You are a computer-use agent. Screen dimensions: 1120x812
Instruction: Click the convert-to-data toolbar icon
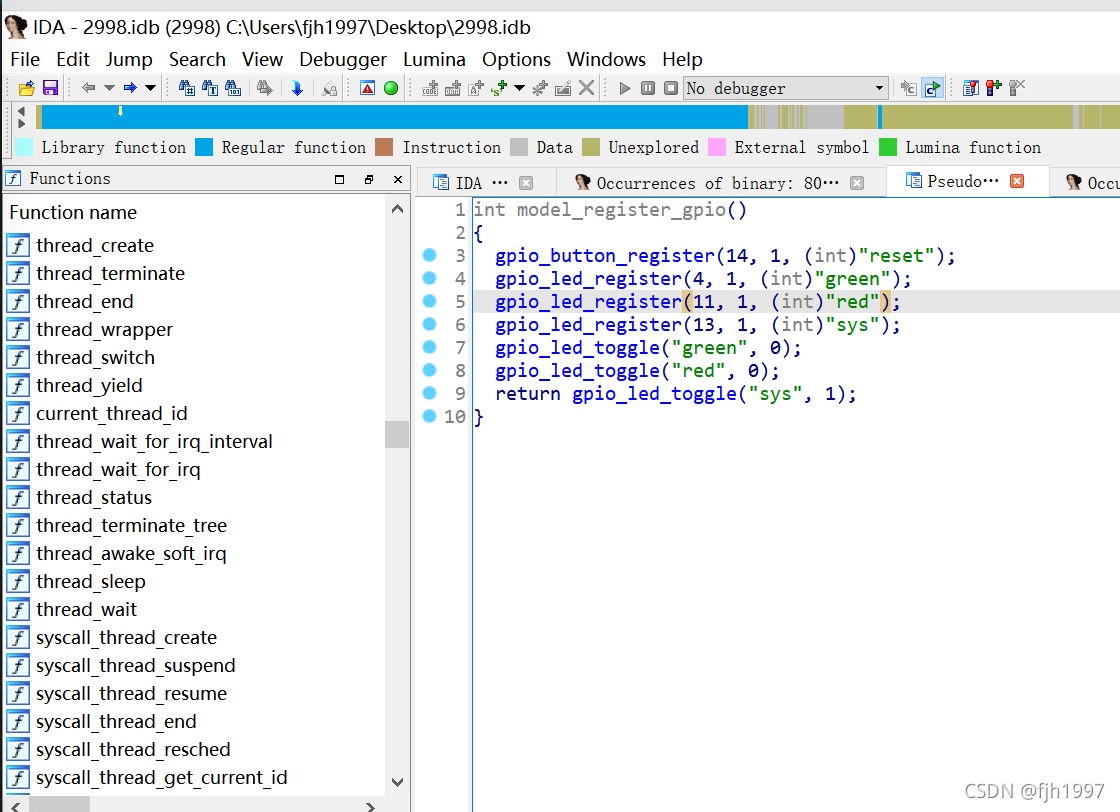453,88
